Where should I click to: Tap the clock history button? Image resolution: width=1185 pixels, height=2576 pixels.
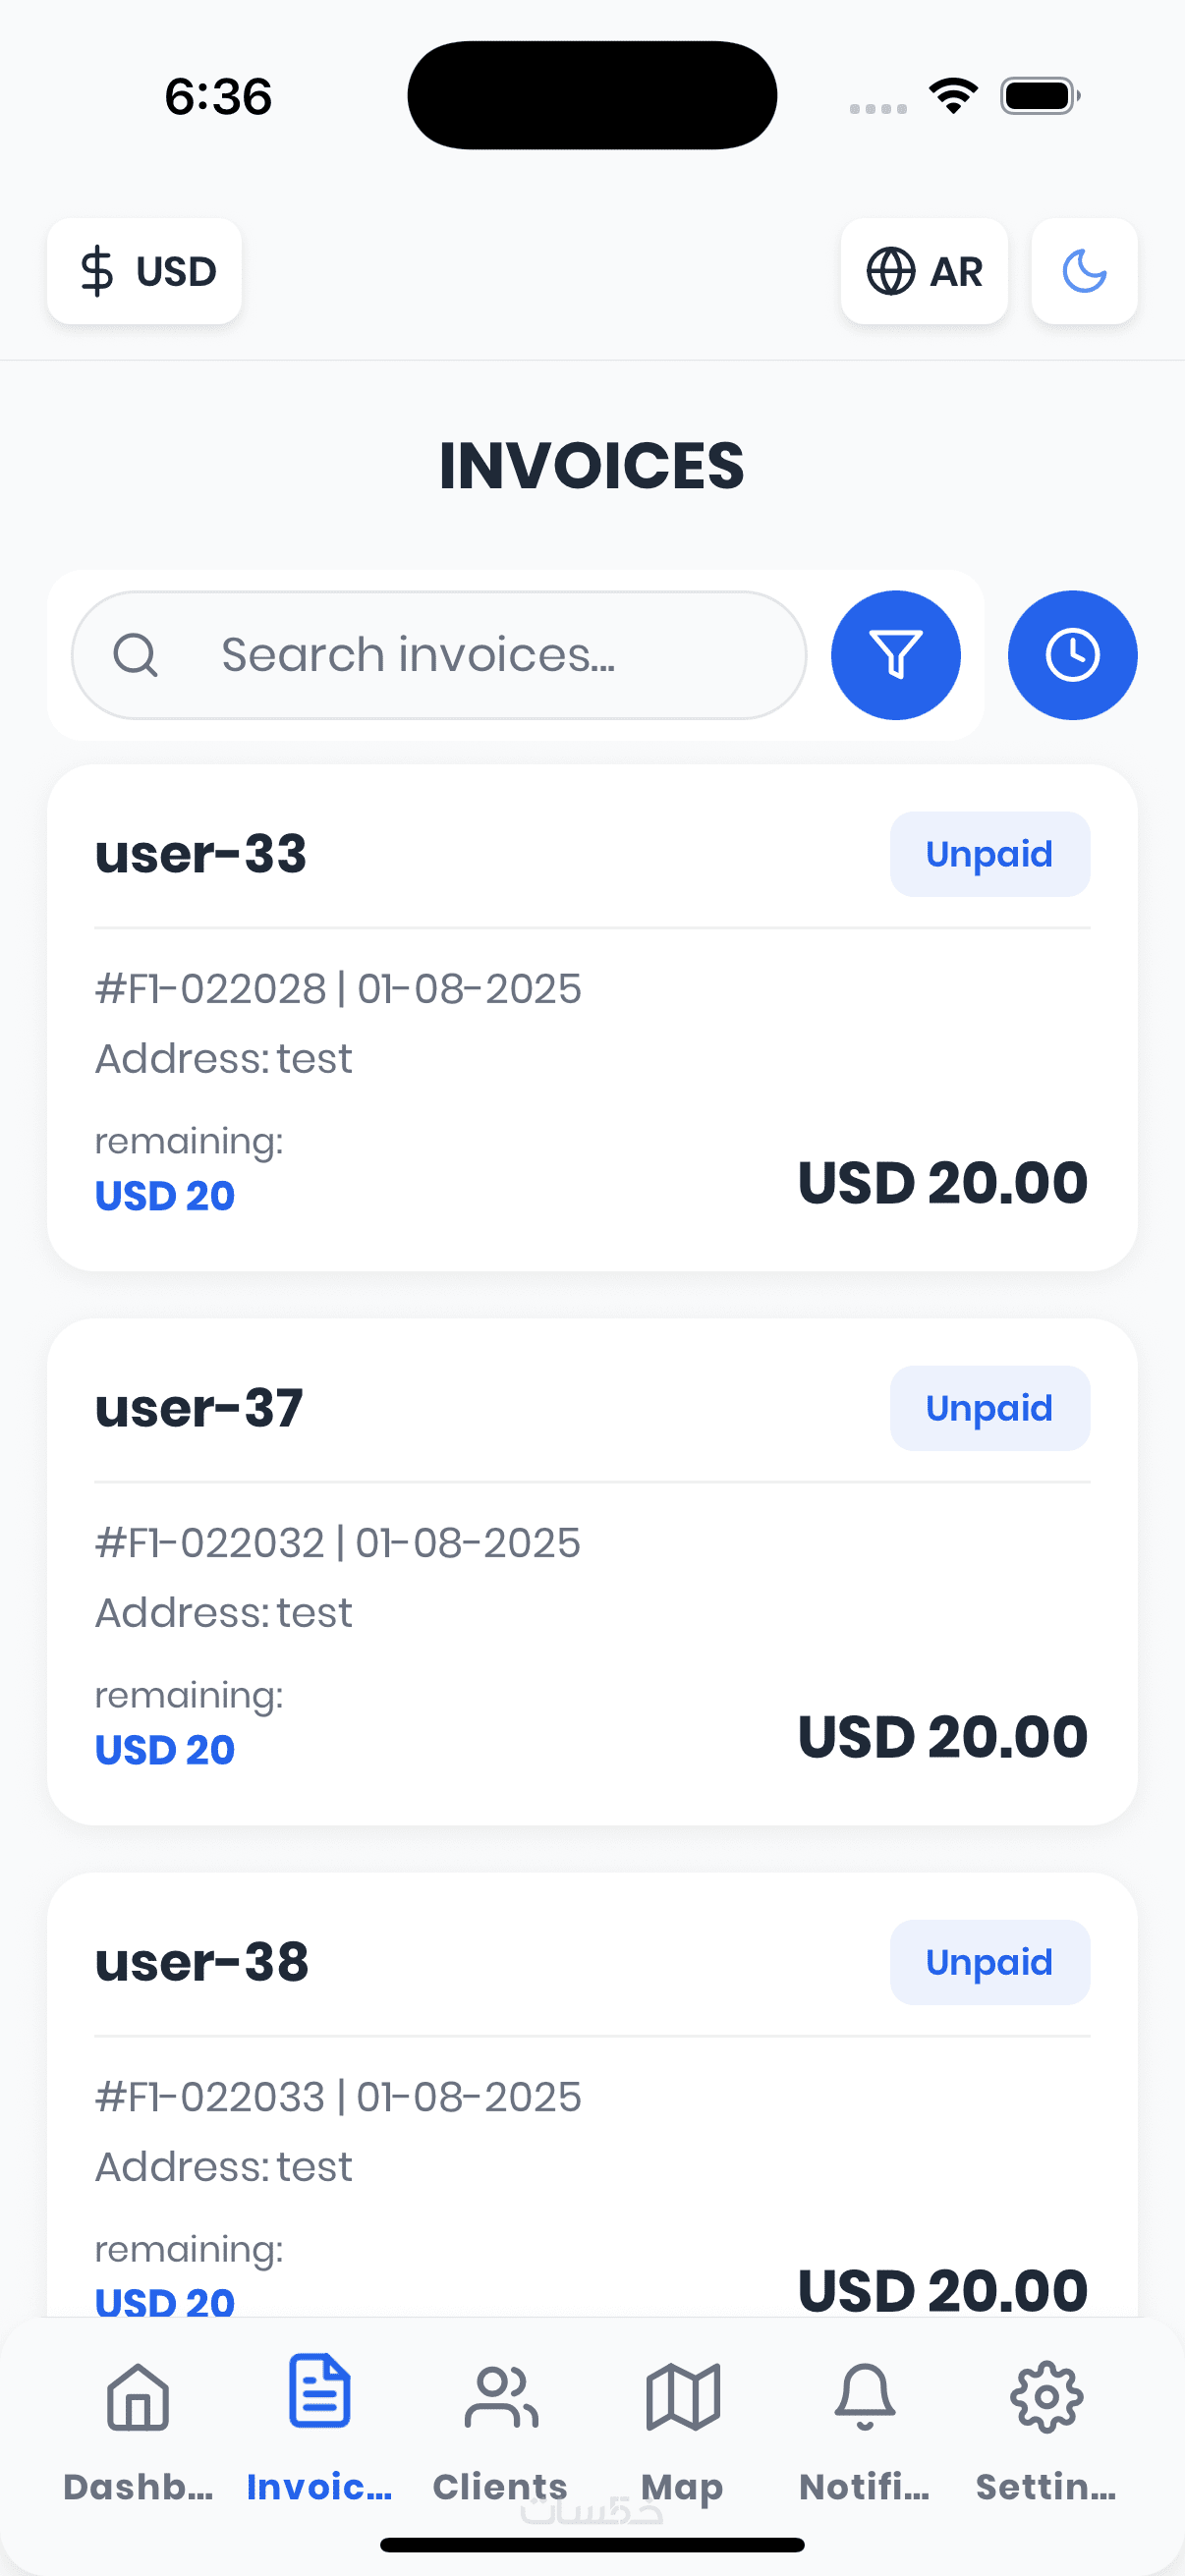[1072, 655]
